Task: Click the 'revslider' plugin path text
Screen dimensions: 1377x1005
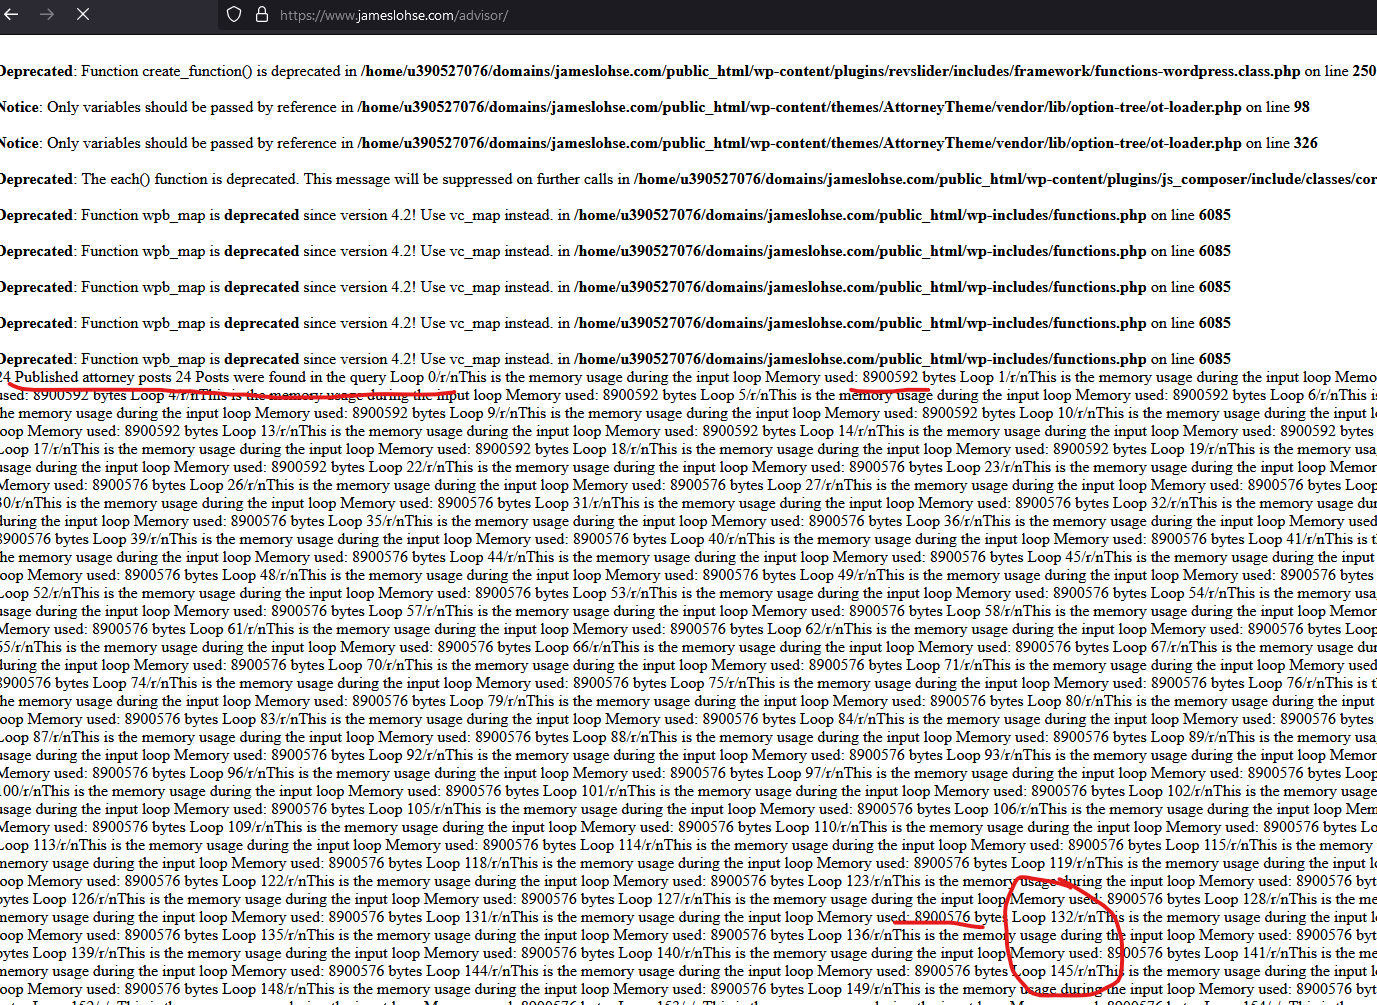Action: 845,71
